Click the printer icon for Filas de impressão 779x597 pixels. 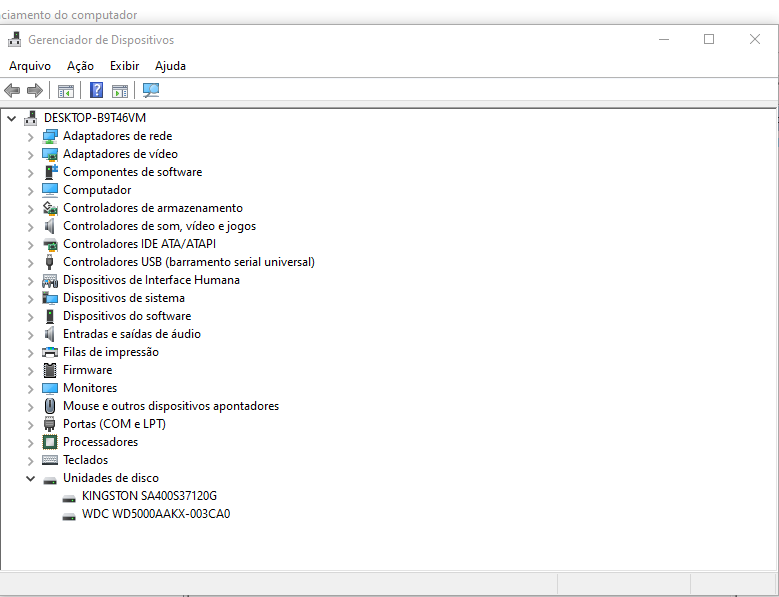50,352
